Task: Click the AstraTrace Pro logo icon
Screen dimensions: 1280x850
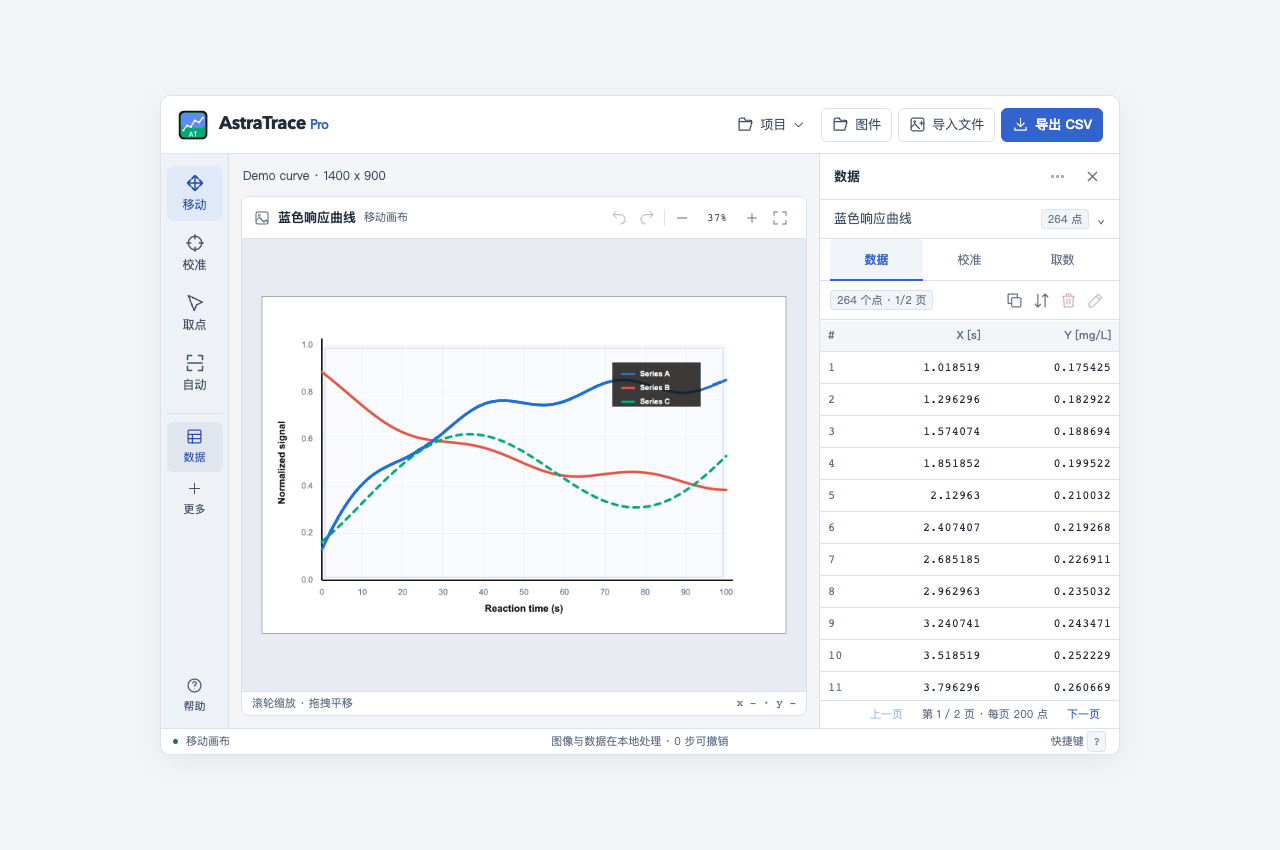Action: pyautogui.click(x=193, y=125)
